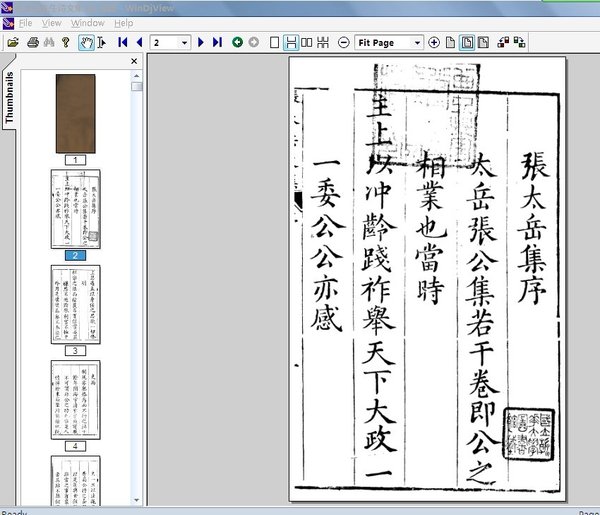Open the page number dropdown

[183, 43]
